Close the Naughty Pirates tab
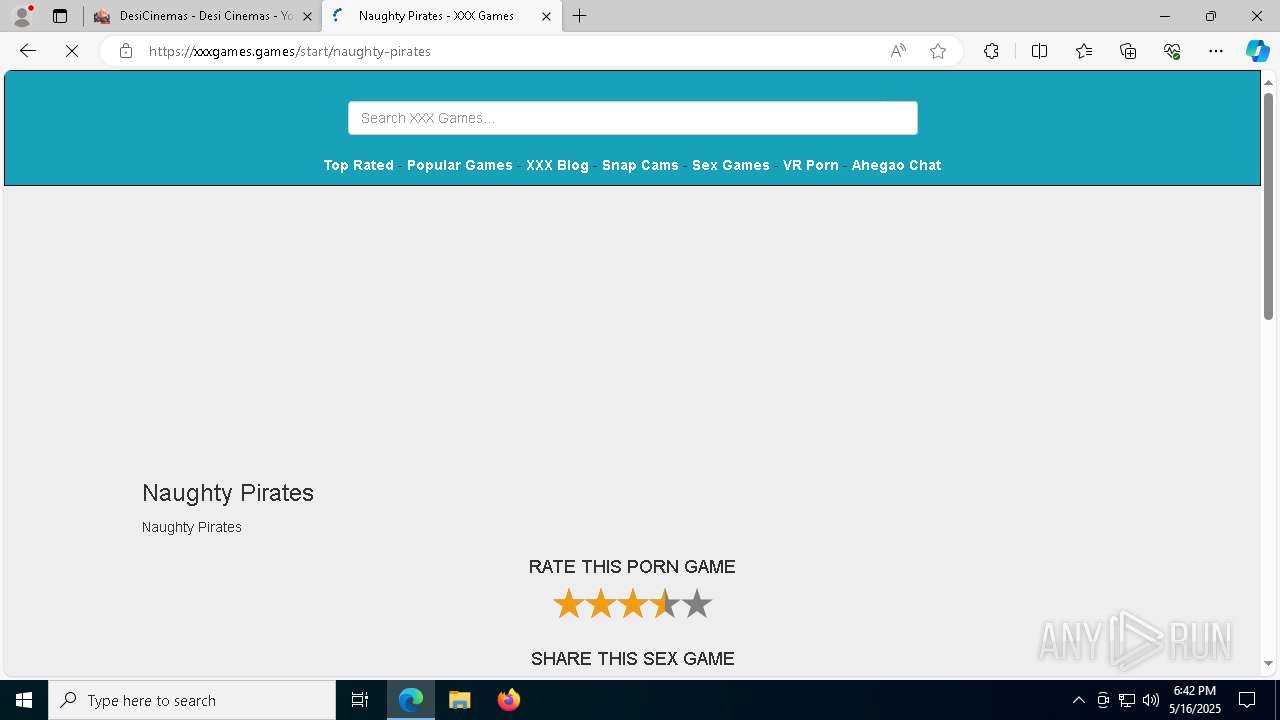1280x720 pixels. point(546,16)
